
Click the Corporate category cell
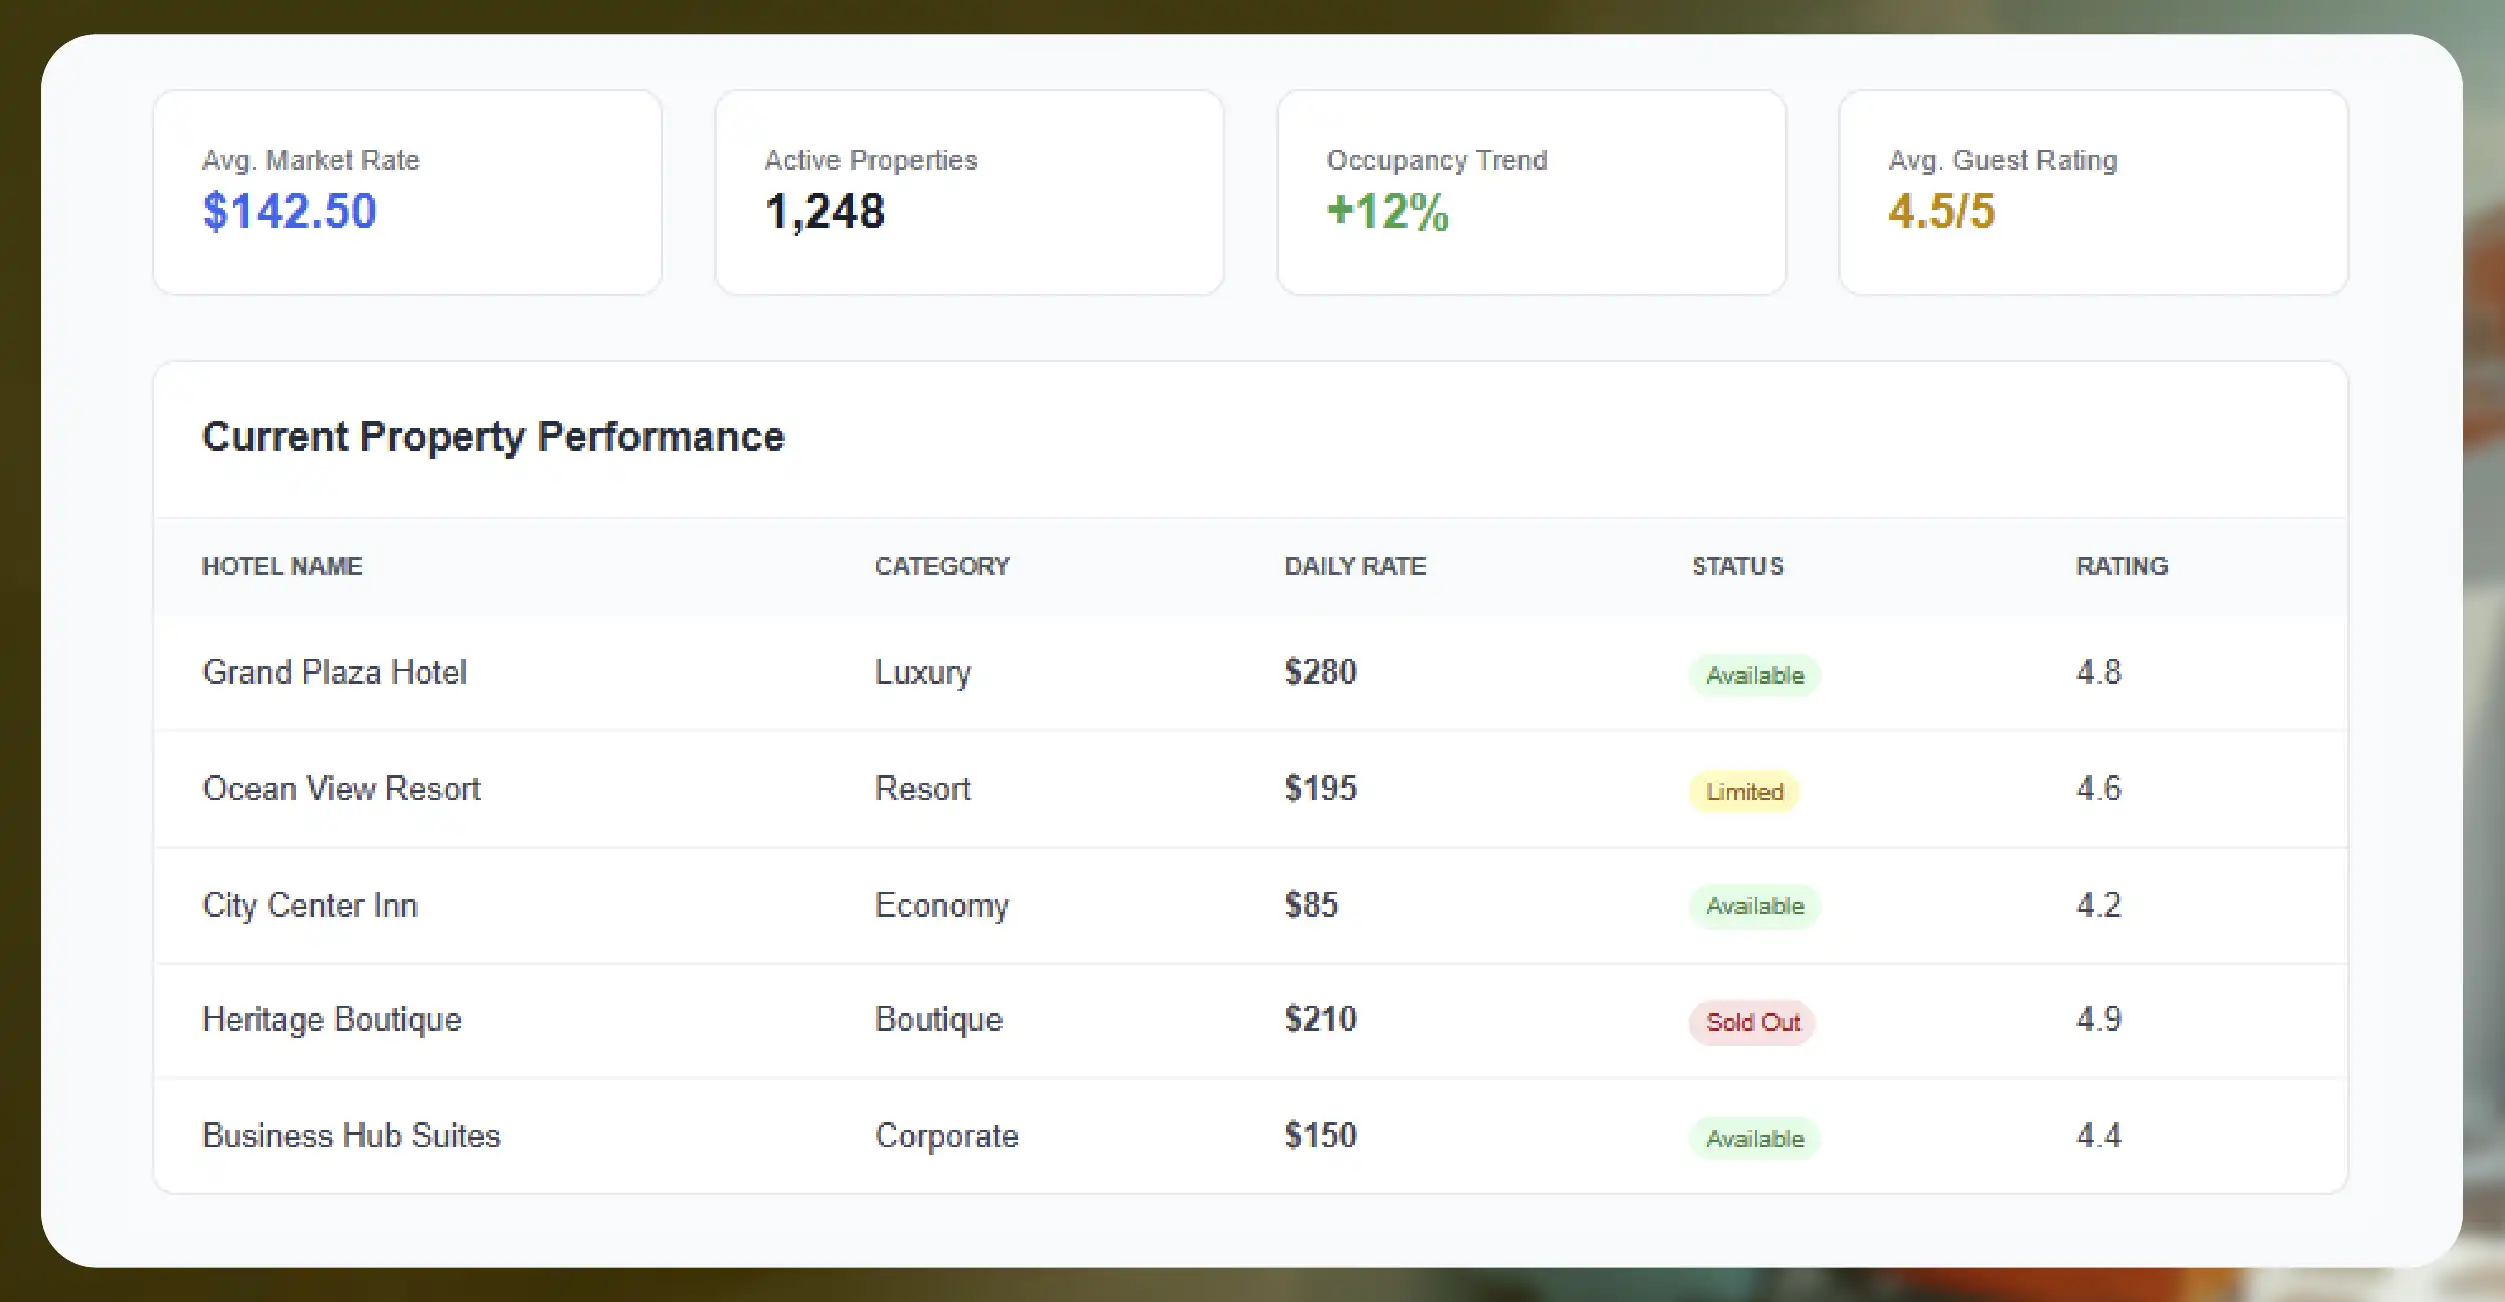(946, 1136)
